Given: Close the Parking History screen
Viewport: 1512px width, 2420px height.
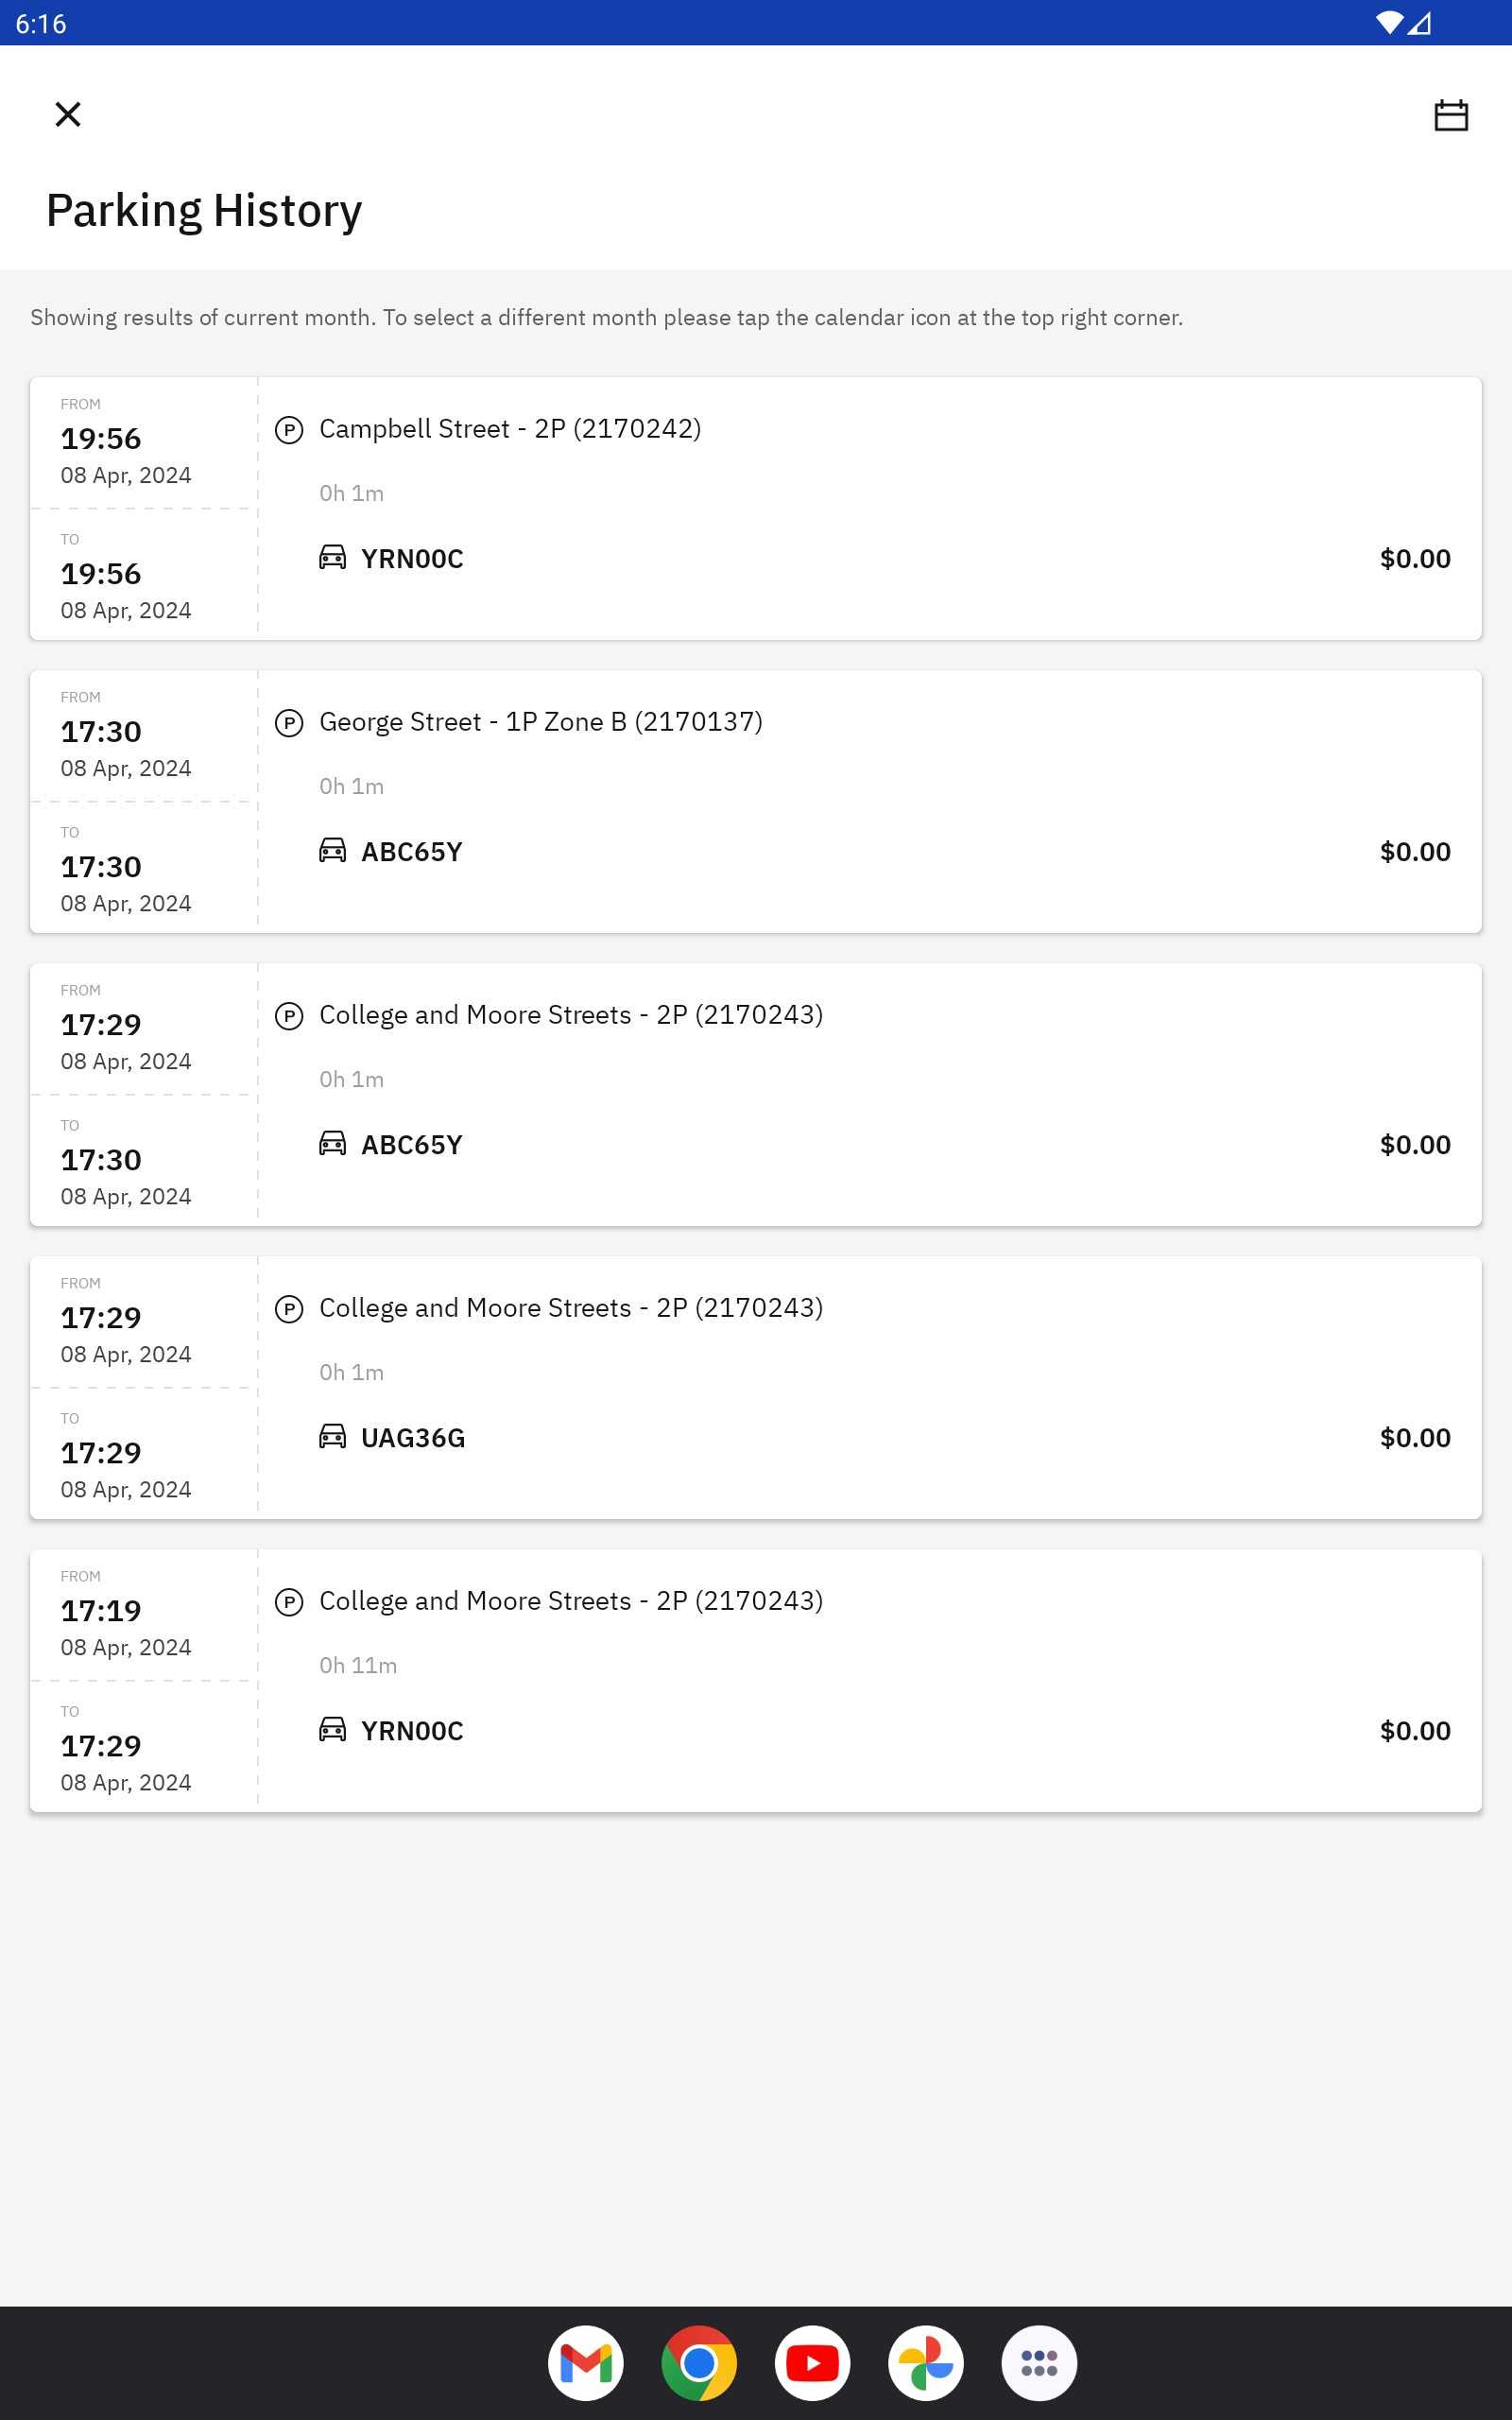Looking at the screenshot, I should 68,115.
